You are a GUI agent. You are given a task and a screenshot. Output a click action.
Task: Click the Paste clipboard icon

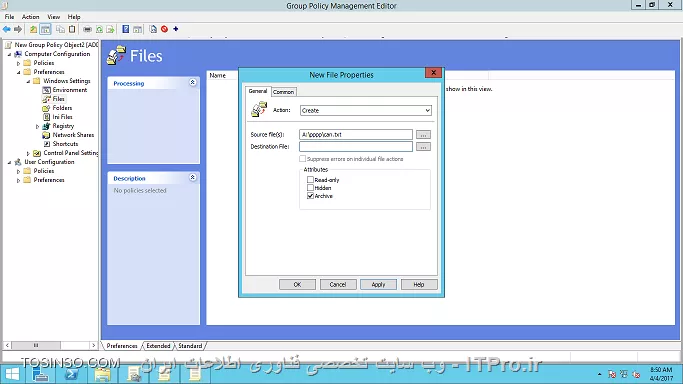72,29
